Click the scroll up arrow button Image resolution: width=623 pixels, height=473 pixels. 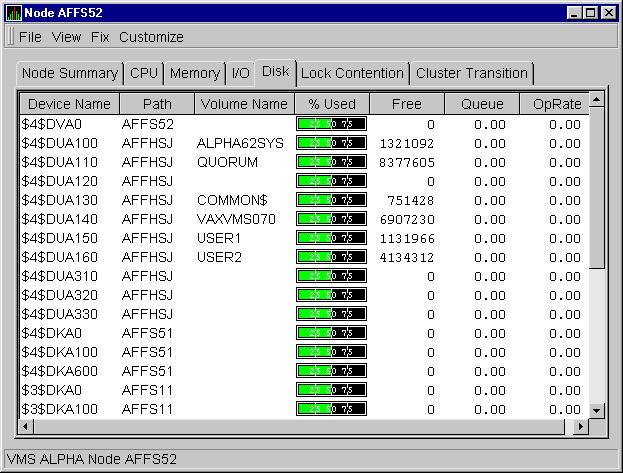tap(597, 100)
